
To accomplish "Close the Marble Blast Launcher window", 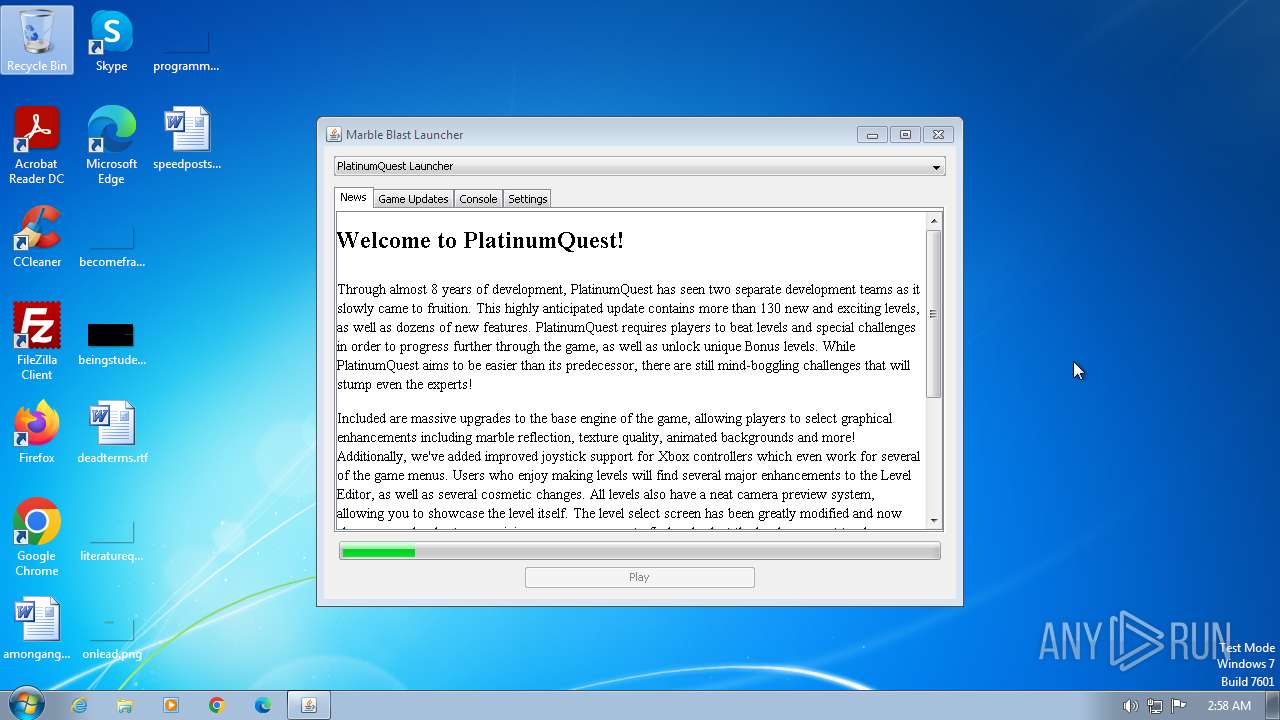I will coord(938,135).
